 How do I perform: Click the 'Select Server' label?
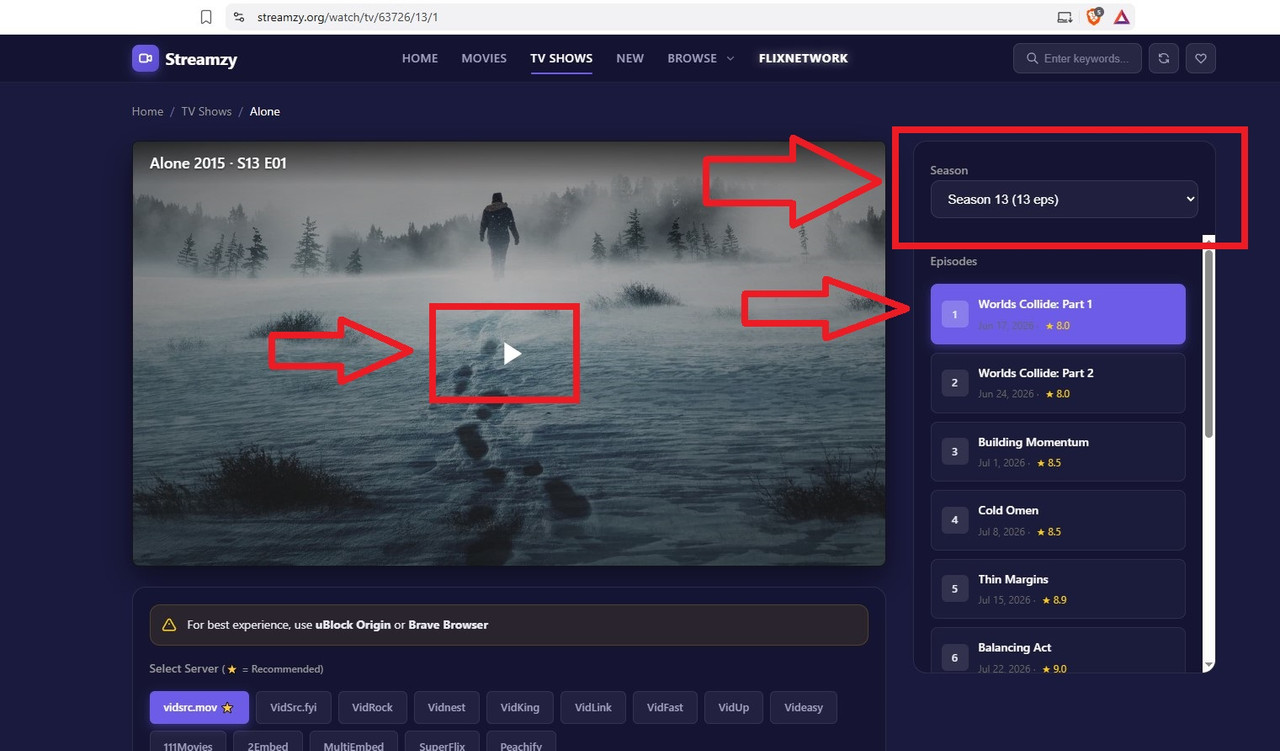pyautogui.click(x=185, y=669)
